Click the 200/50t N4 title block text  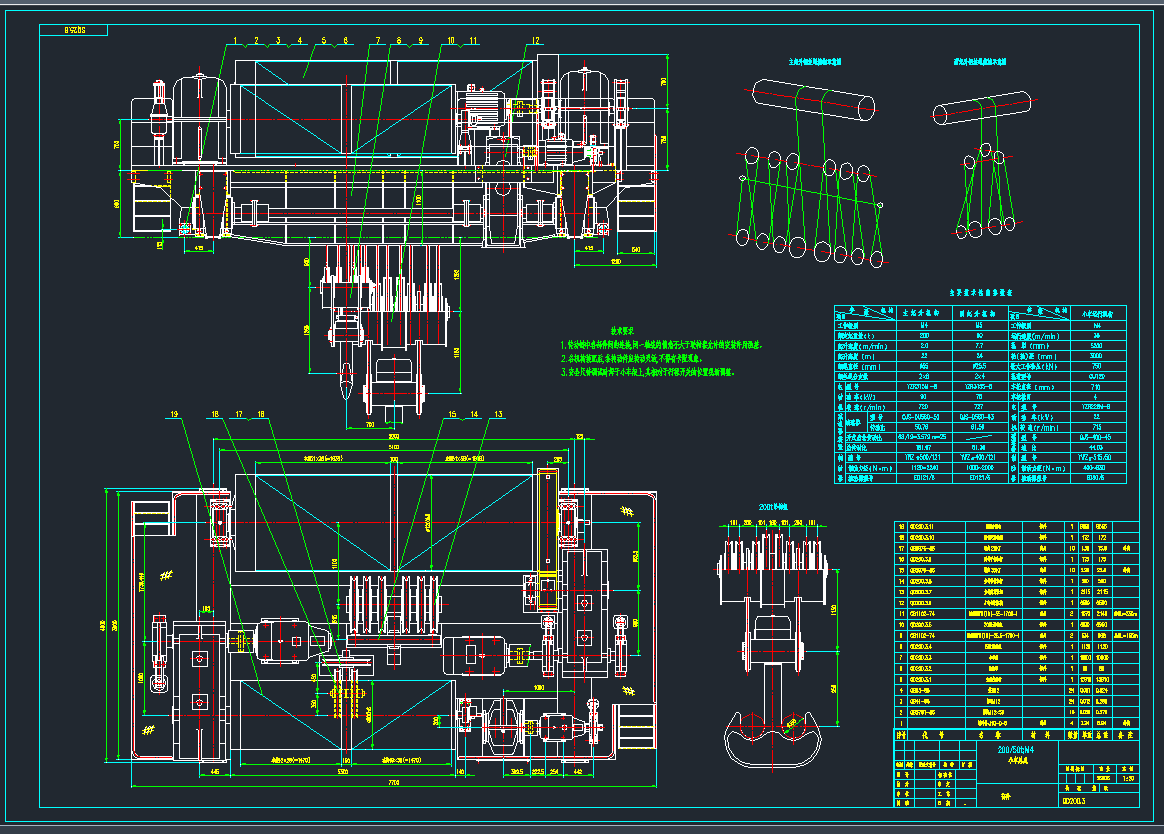coord(1016,750)
